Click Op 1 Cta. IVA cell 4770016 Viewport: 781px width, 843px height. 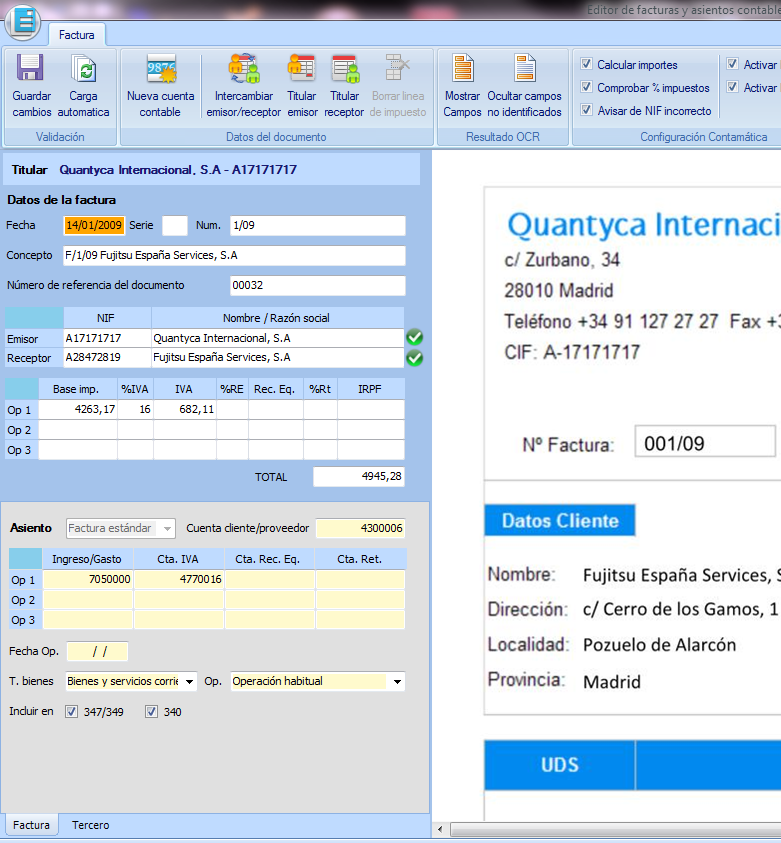[178, 580]
